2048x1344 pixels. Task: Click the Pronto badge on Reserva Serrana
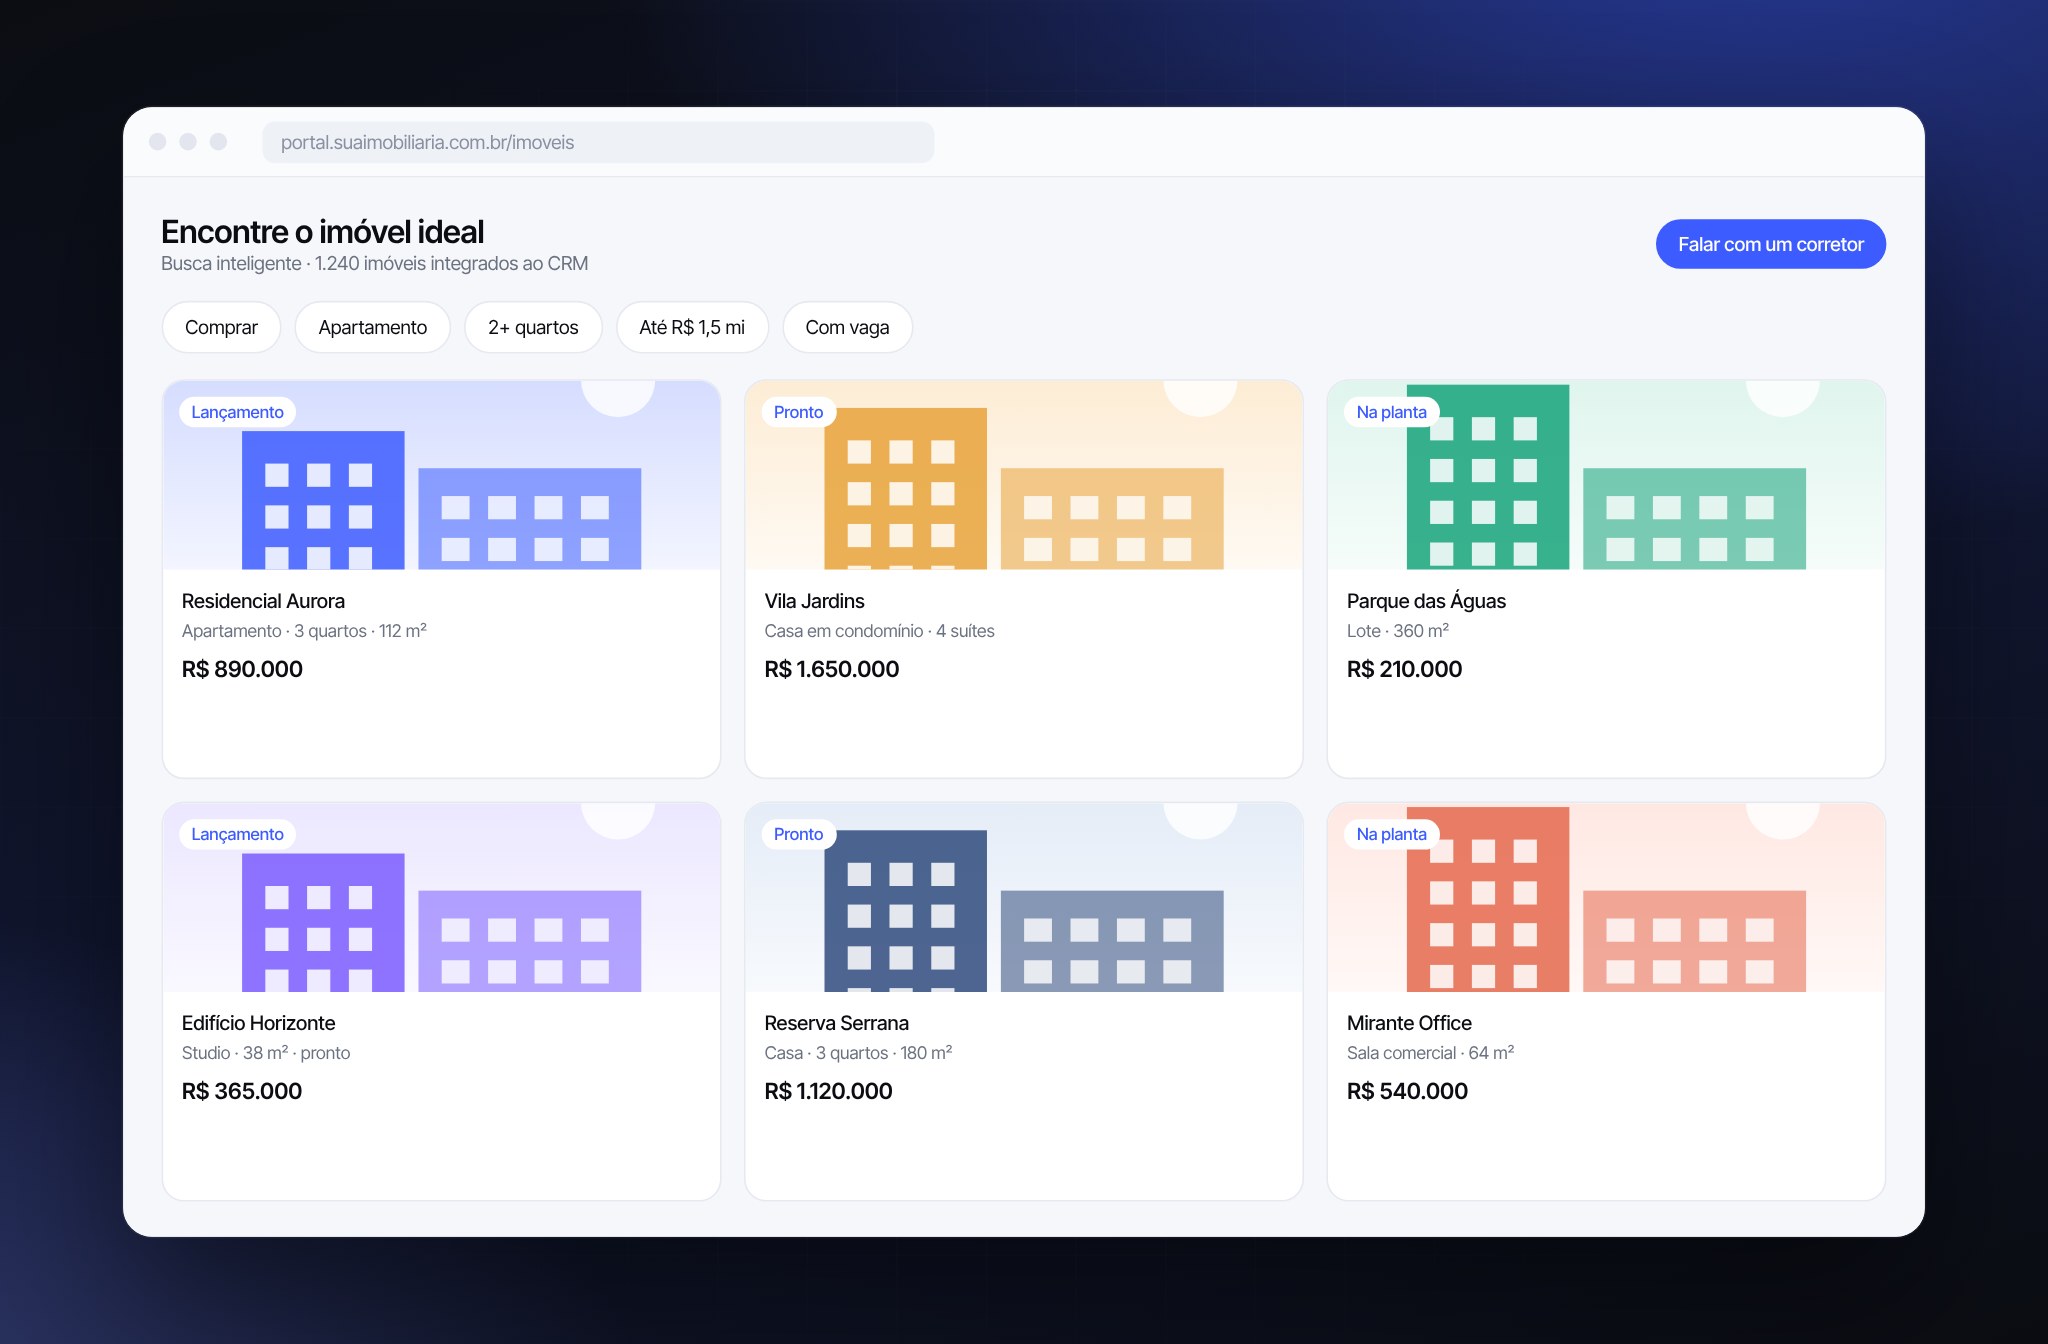(x=798, y=834)
